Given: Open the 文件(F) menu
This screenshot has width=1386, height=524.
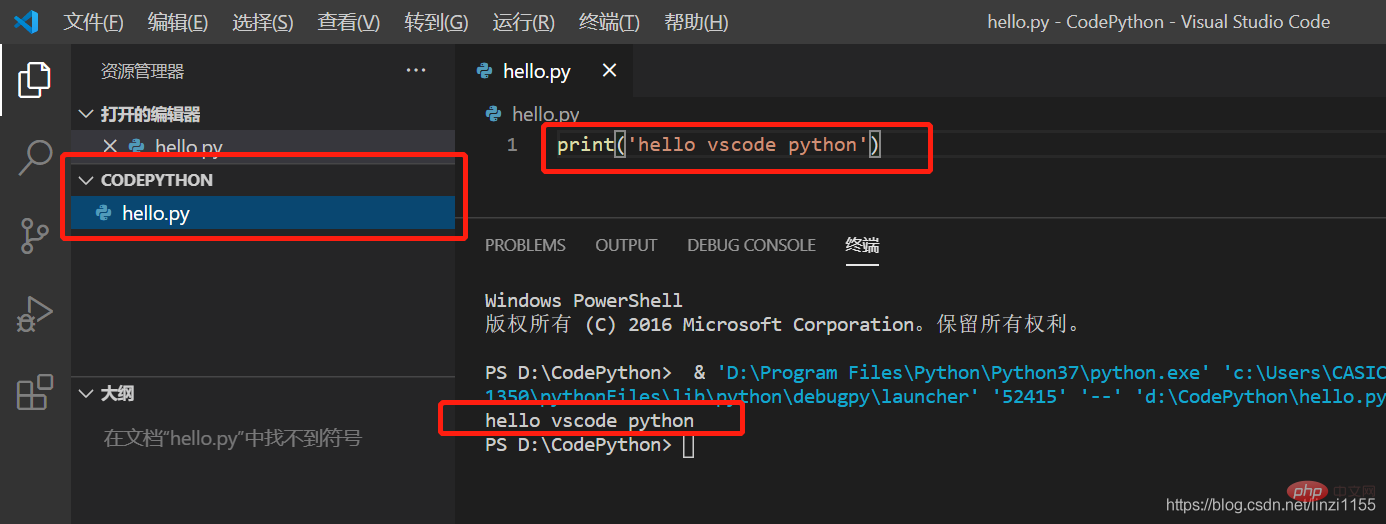Looking at the screenshot, I should 93,22.
